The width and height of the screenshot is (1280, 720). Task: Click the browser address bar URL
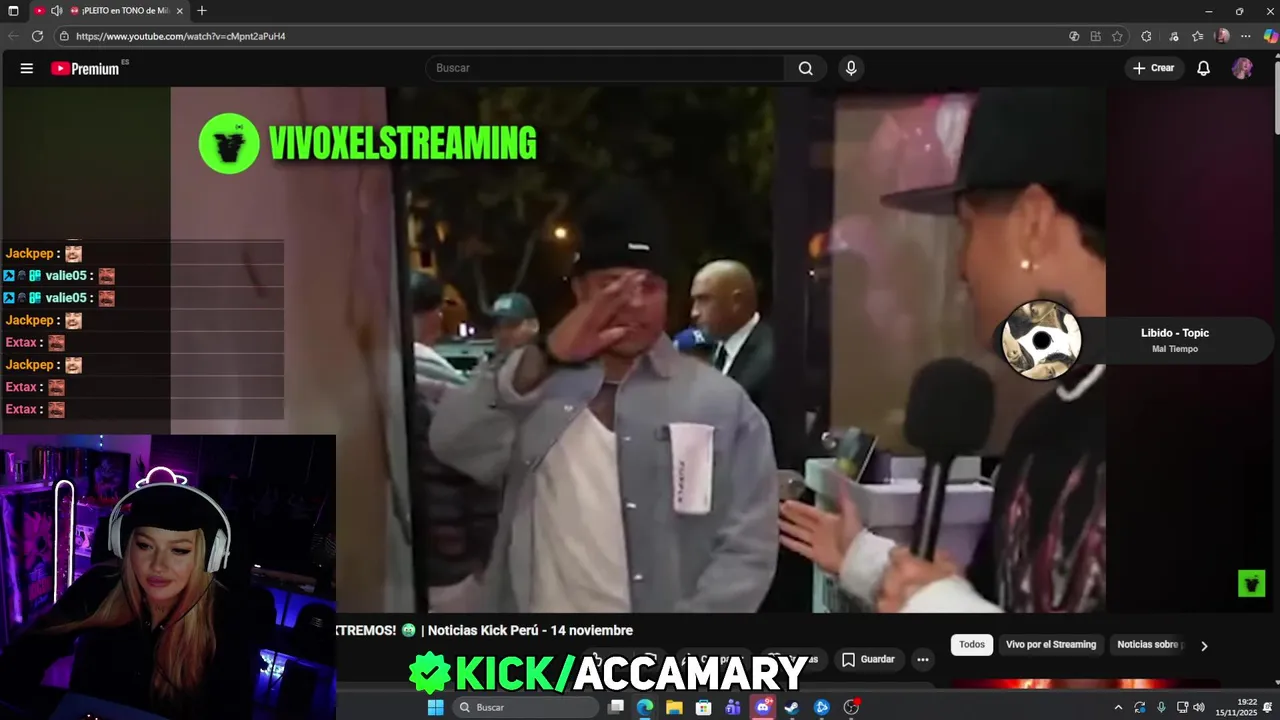pos(180,36)
